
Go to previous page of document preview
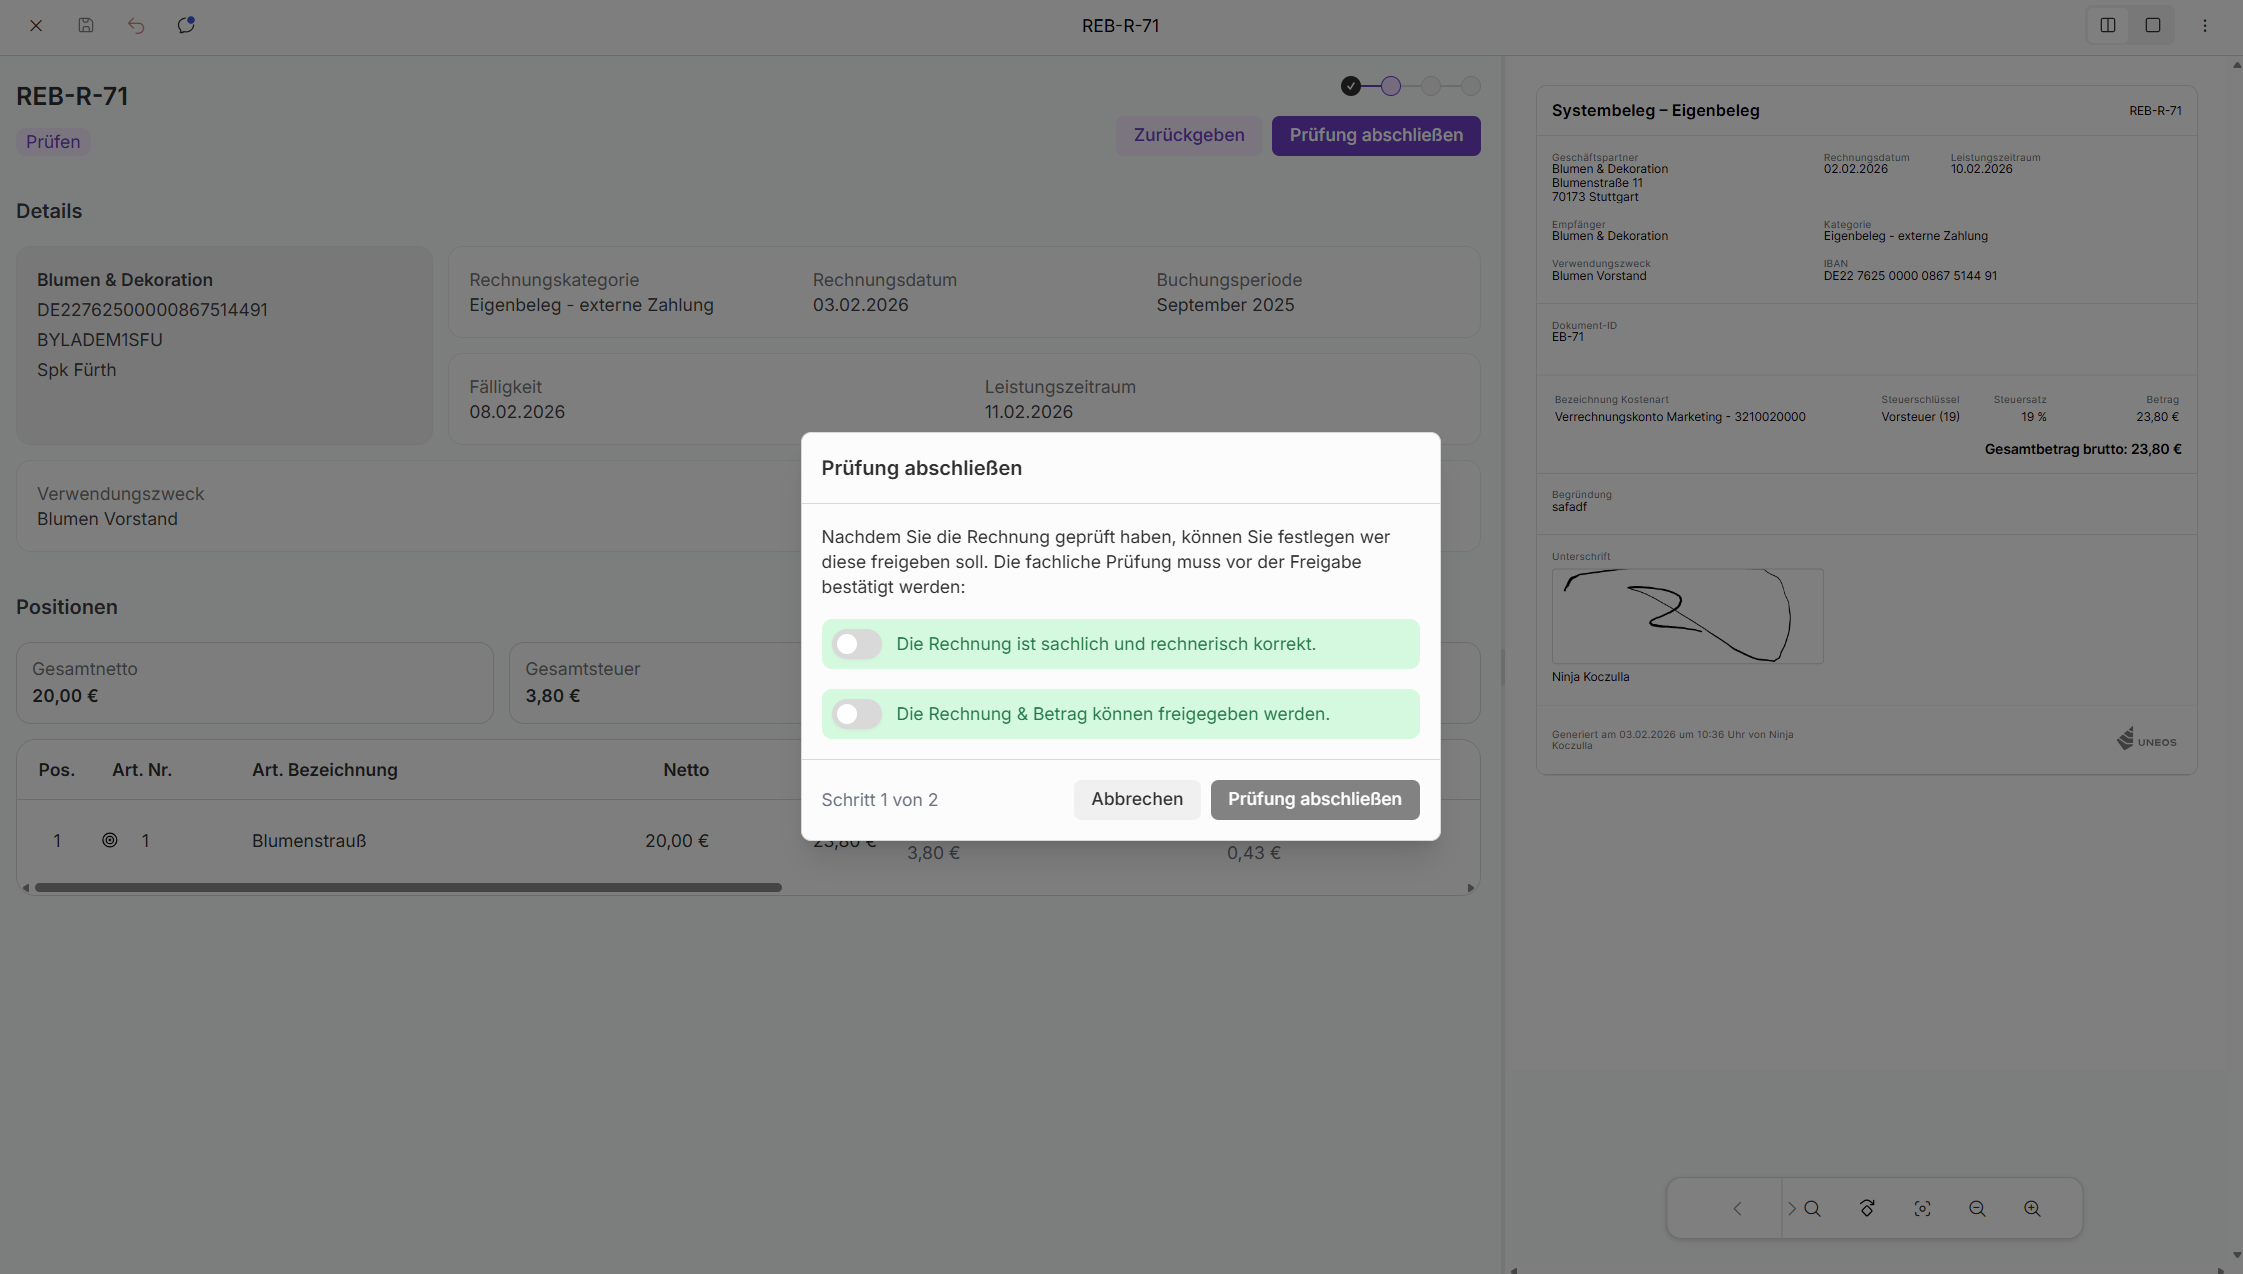pyautogui.click(x=1737, y=1208)
